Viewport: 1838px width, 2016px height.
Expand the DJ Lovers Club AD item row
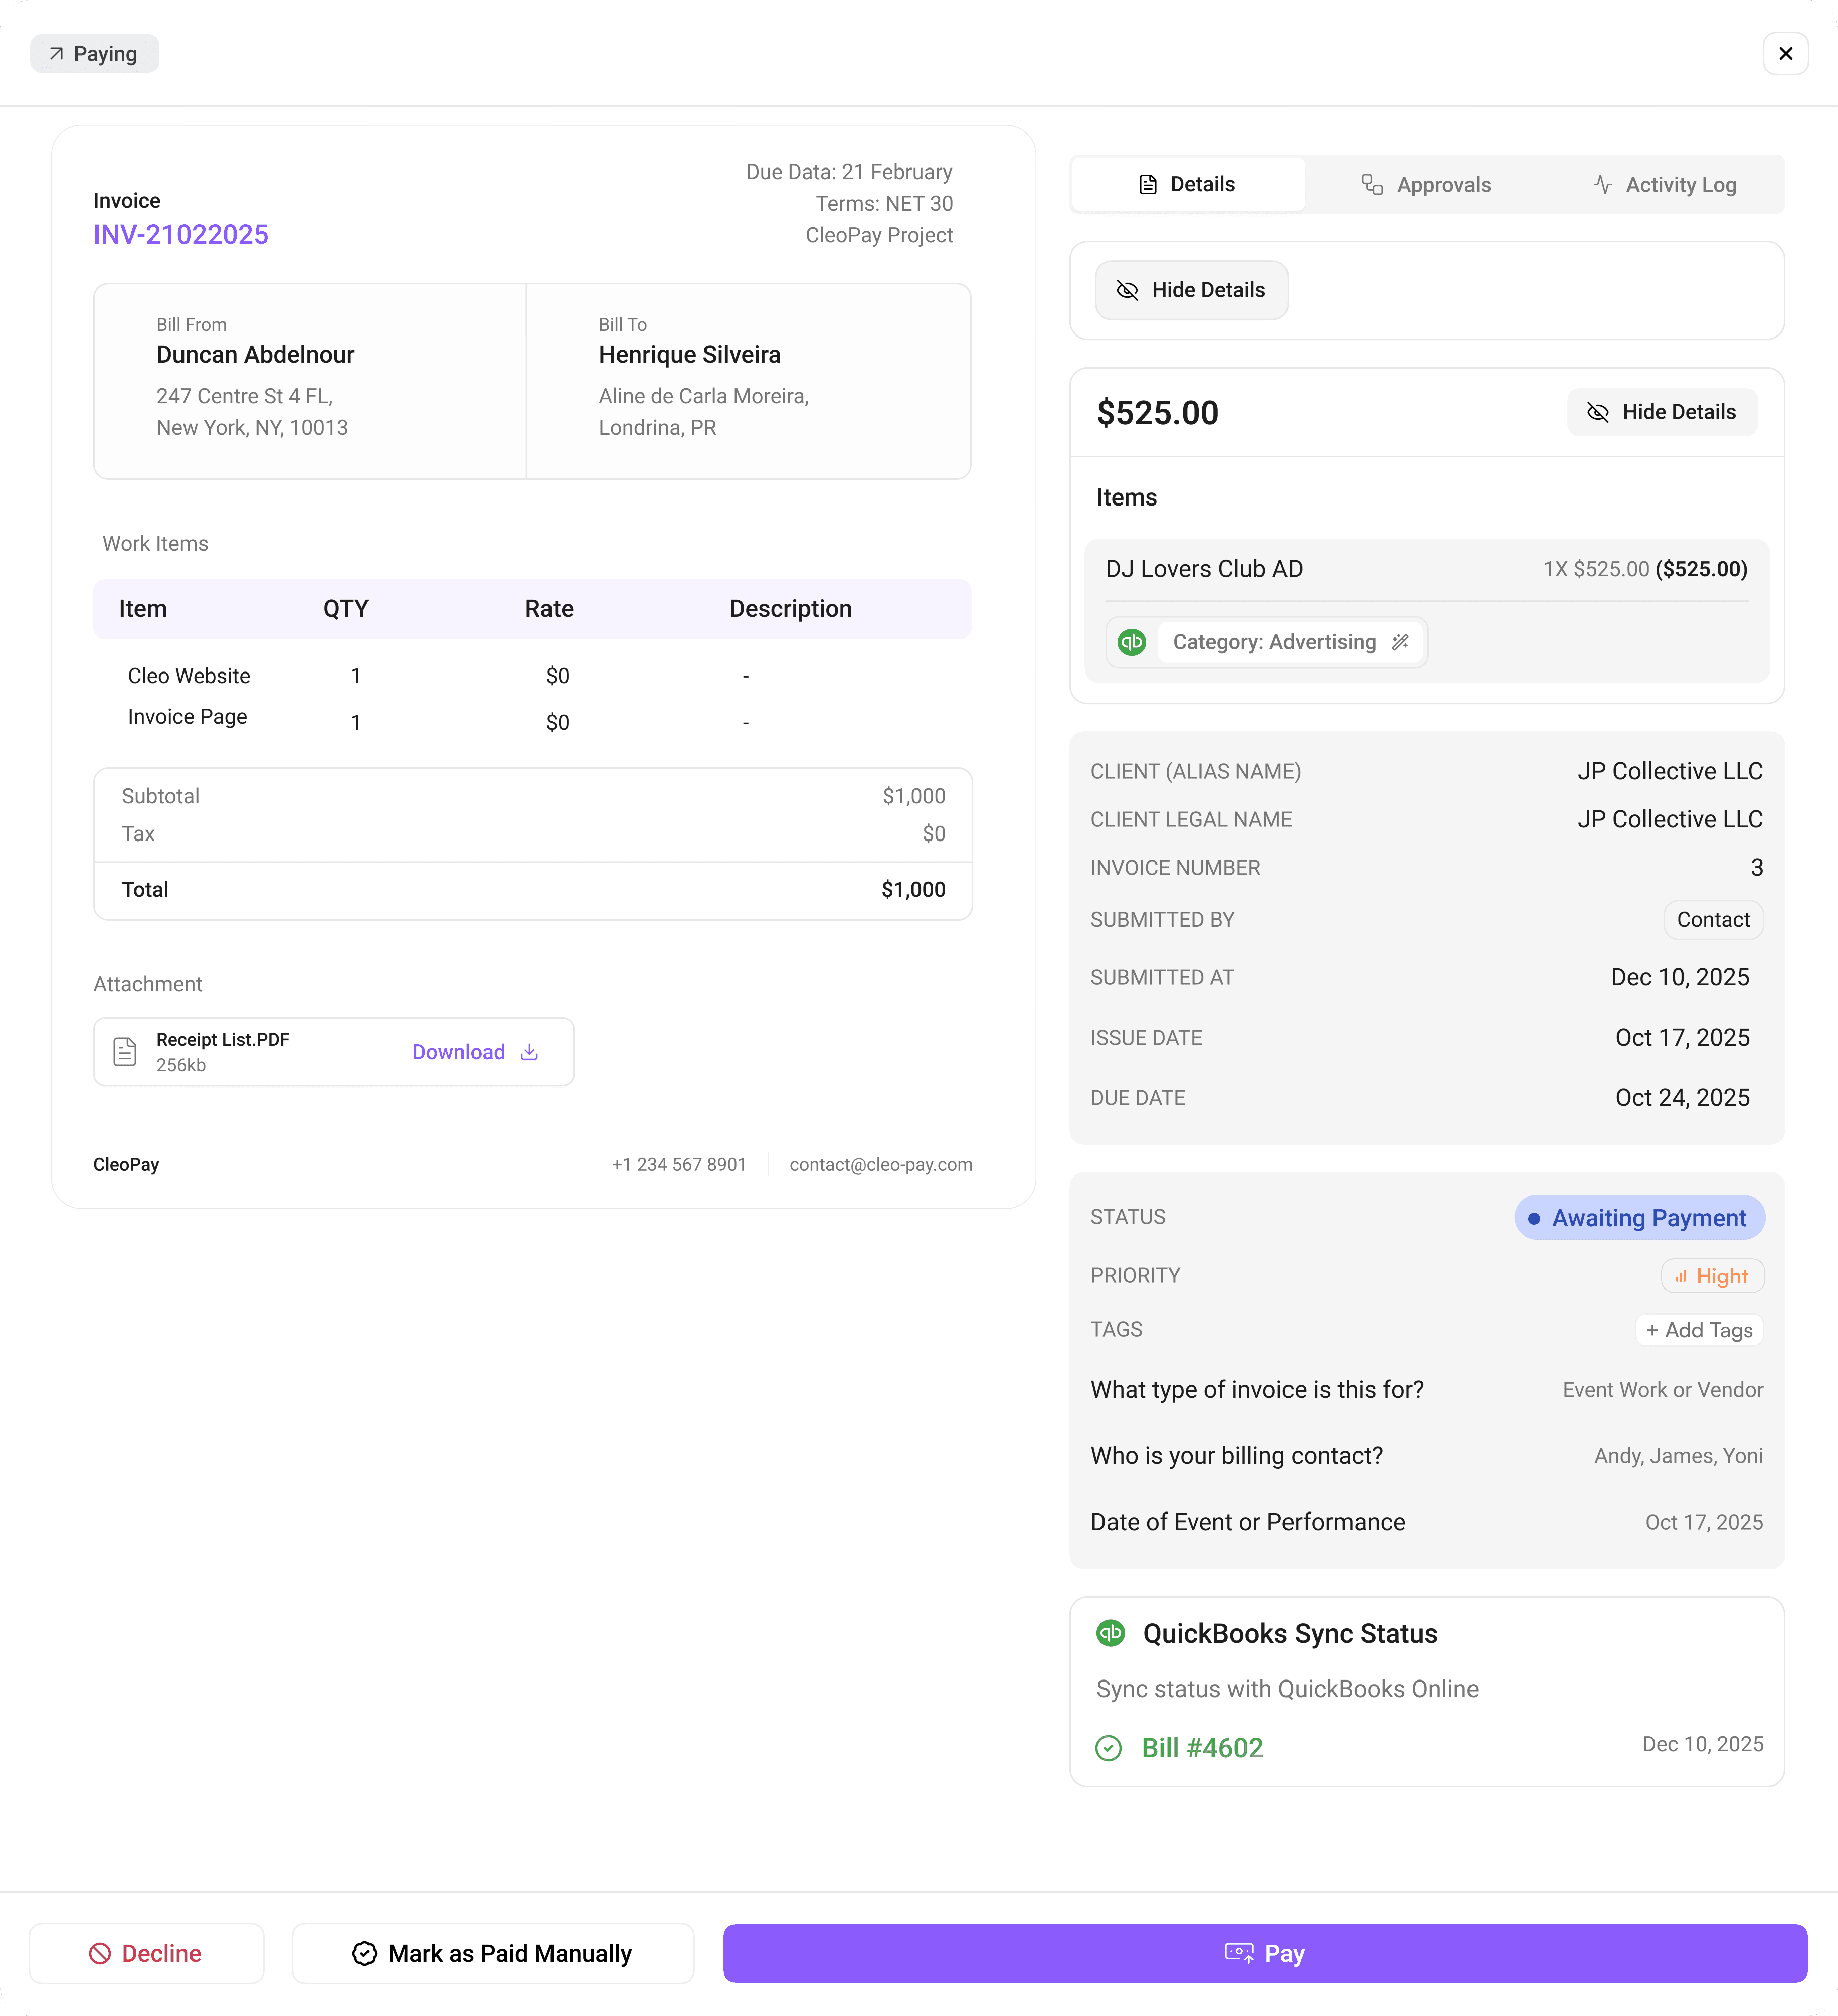(x=1426, y=569)
